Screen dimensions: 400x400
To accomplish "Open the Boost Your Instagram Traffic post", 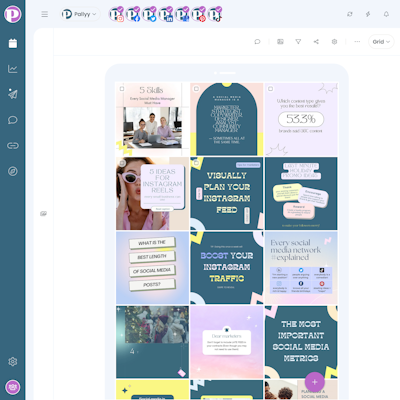I will click(227, 268).
